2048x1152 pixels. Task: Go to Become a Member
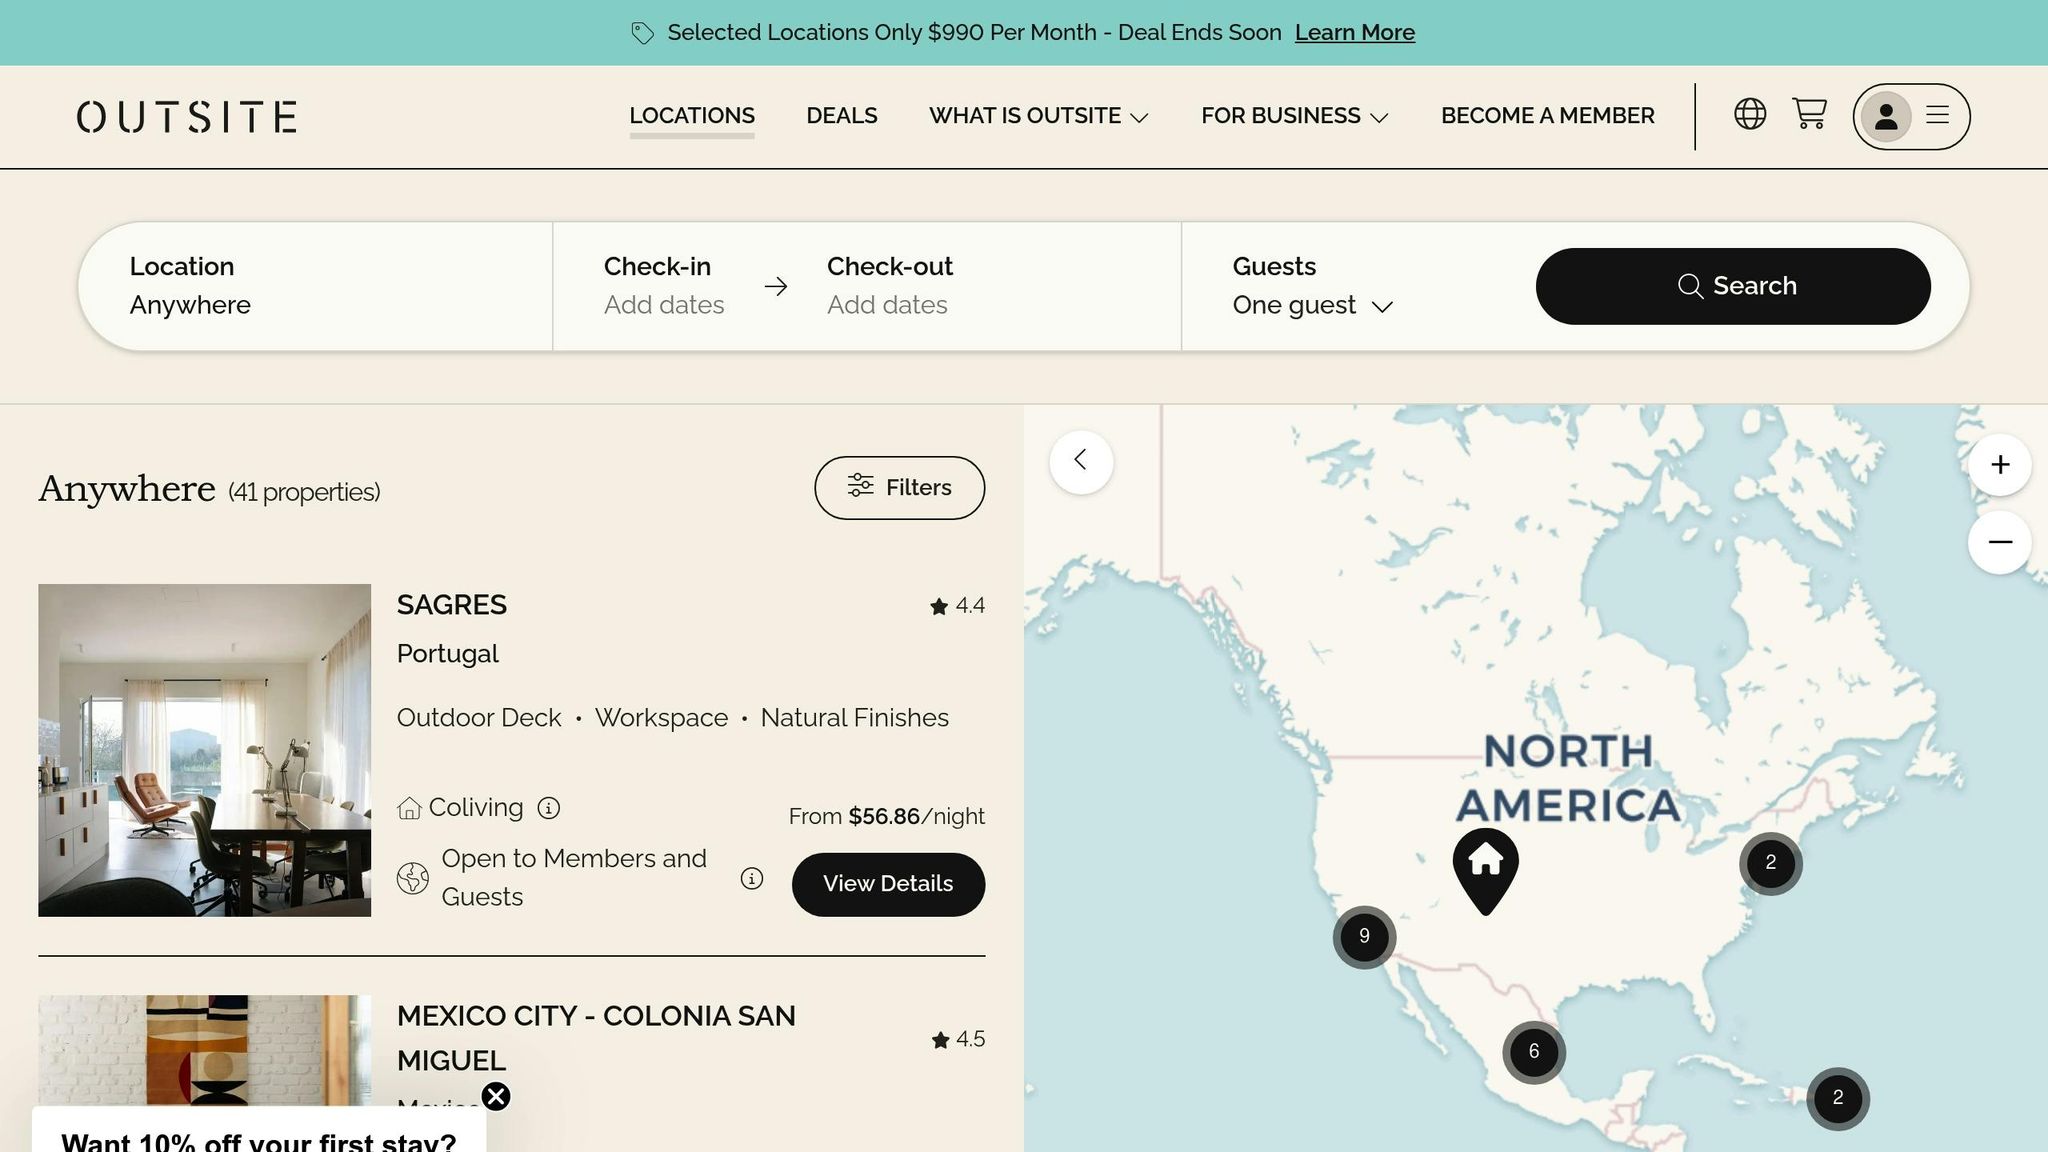(x=1547, y=116)
